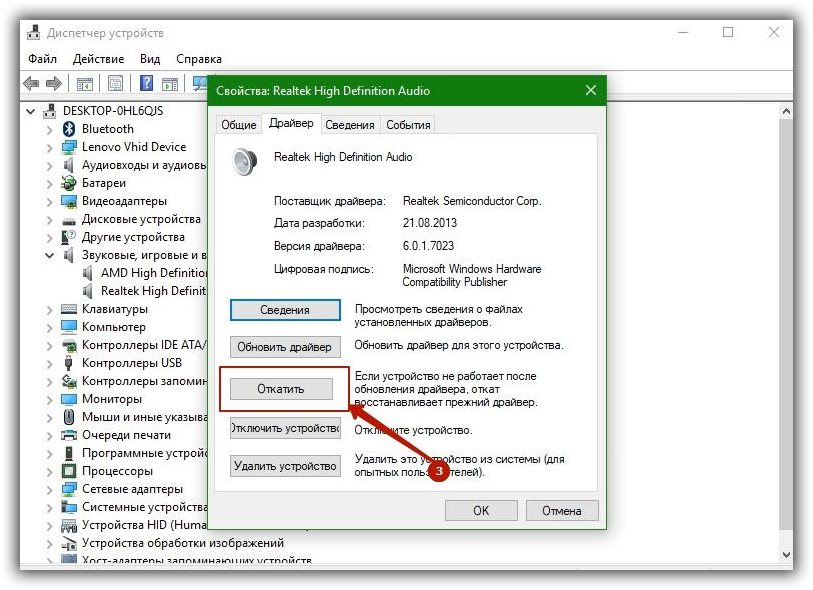Toggle the show/hide action pane toolbar icon

coord(170,83)
